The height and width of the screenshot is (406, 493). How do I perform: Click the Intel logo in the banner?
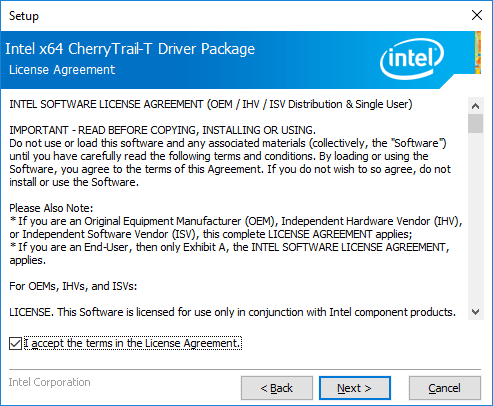point(412,59)
